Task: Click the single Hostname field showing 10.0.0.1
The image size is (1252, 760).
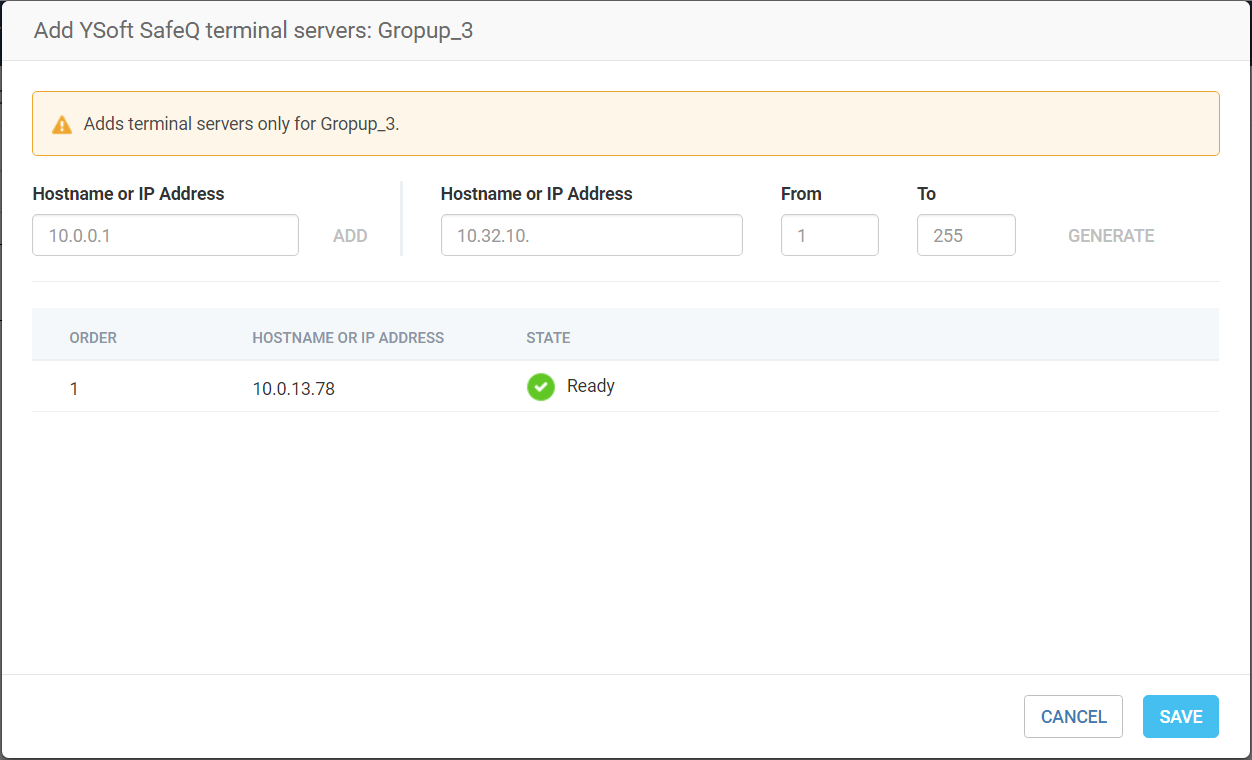Action: [165, 235]
